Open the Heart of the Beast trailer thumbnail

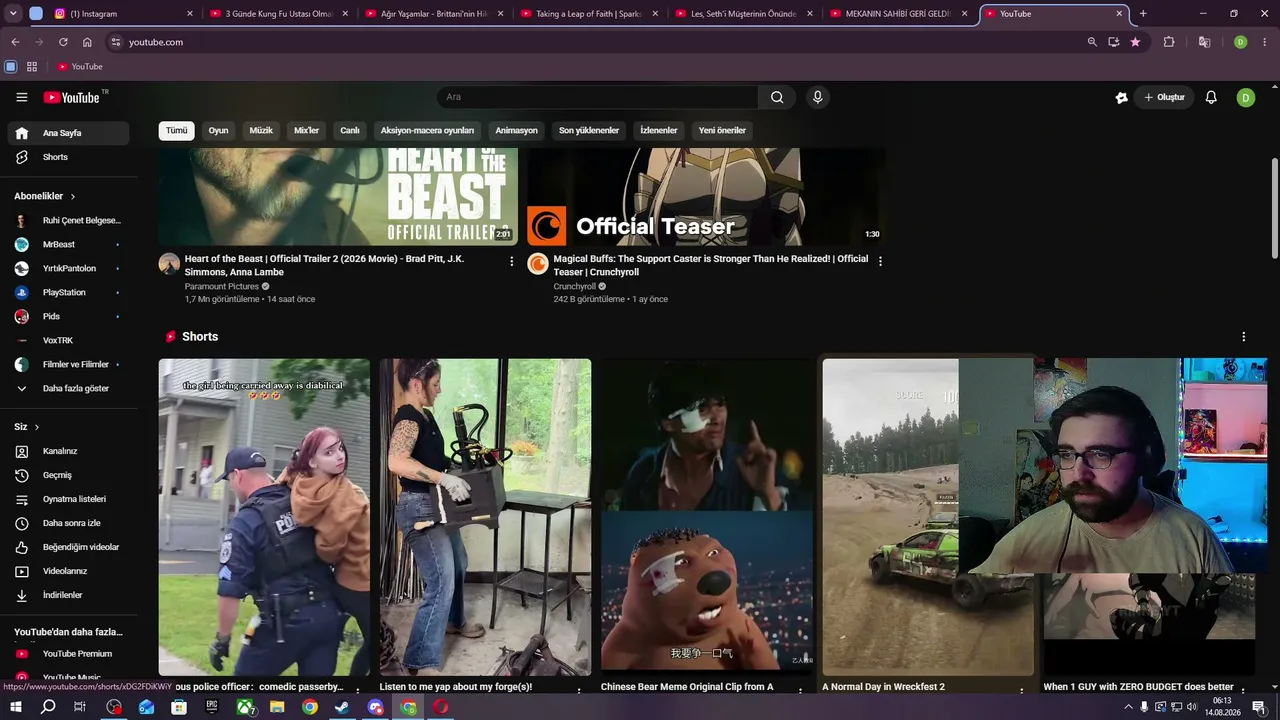point(338,197)
